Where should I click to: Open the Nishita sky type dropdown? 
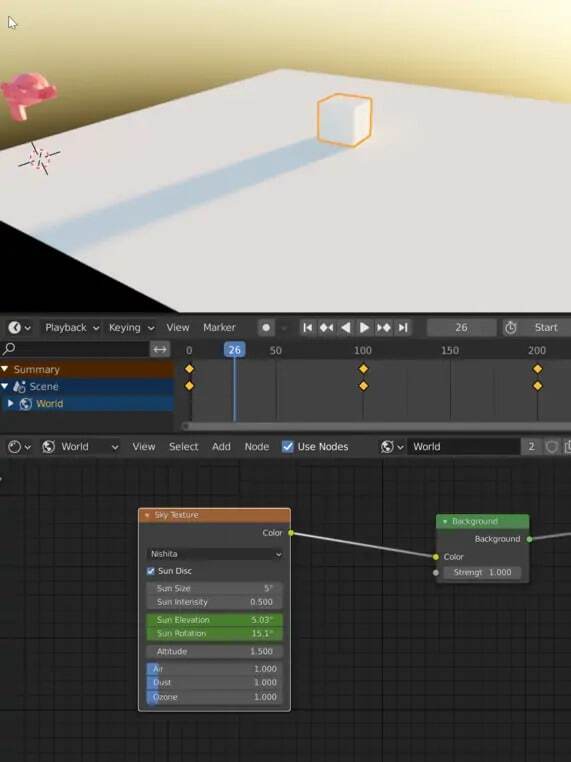point(214,554)
